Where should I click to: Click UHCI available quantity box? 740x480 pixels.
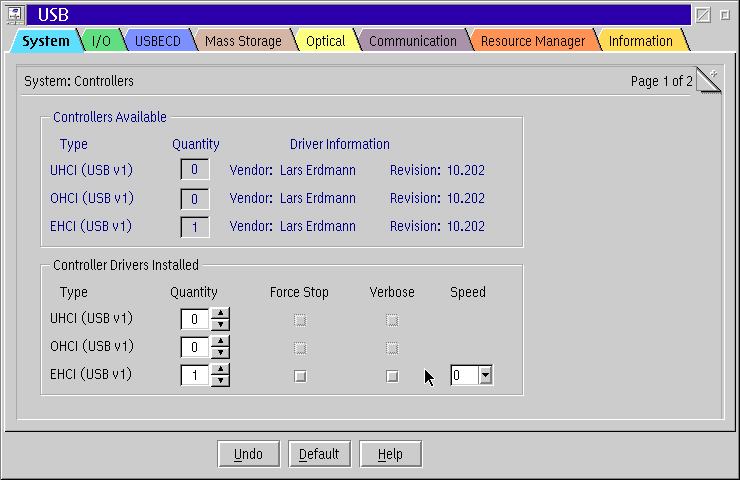[194, 169]
